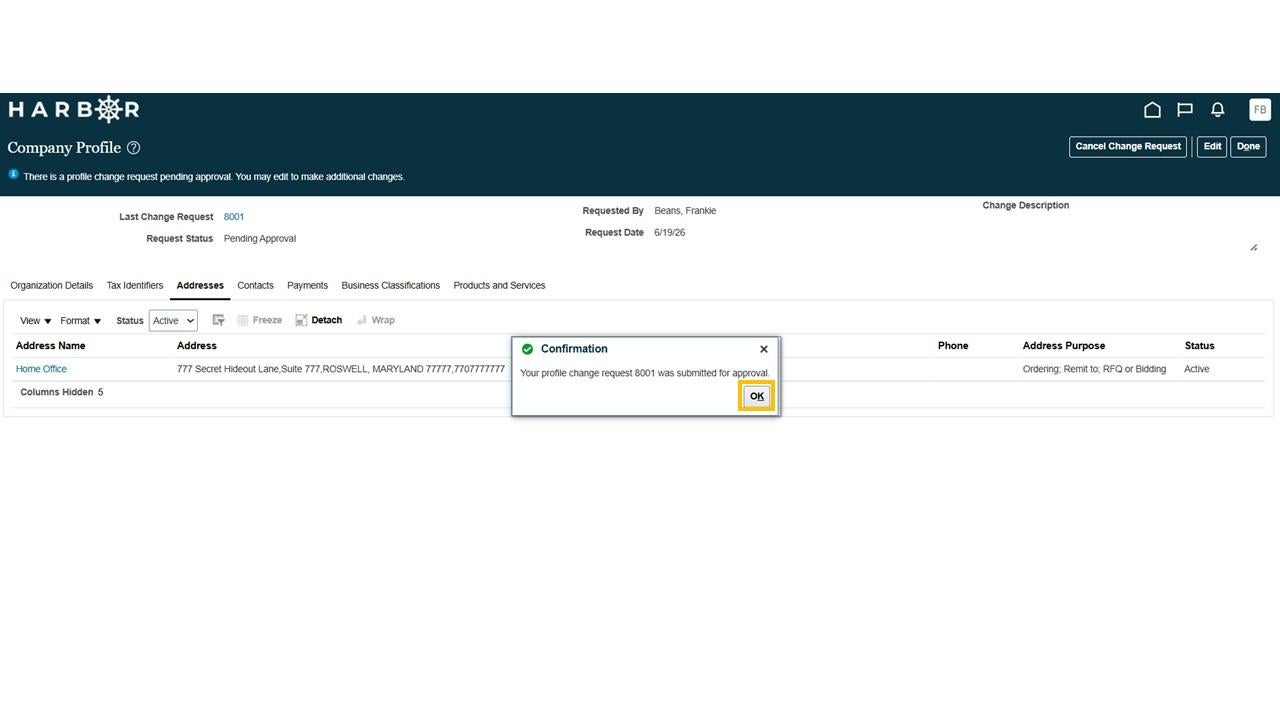Click the Status column header

[x=1200, y=346]
